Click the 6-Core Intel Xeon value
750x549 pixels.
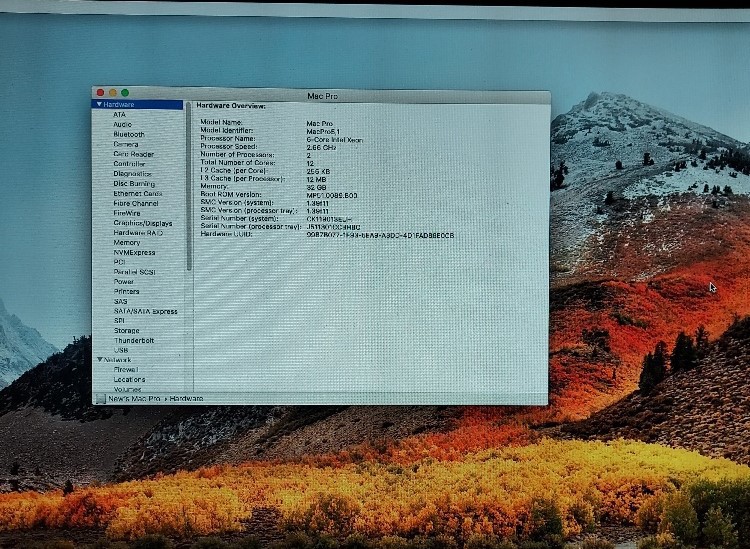click(x=335, y=140)
